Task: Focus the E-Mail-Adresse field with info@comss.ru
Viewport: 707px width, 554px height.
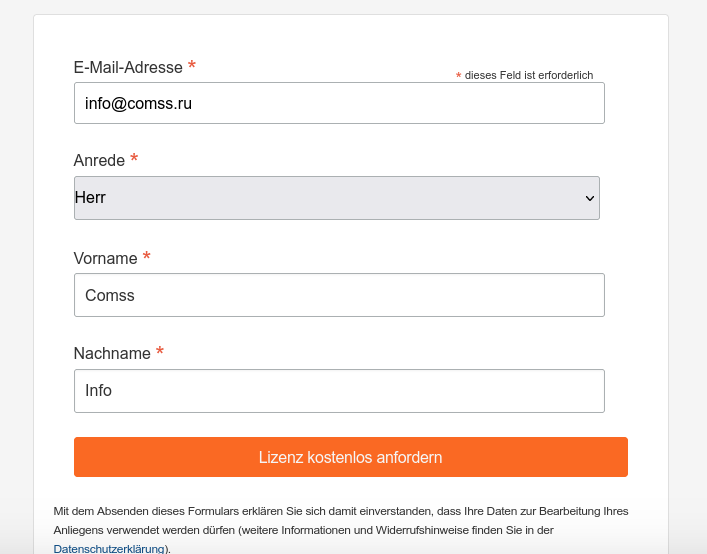Action: [x=339, y=103]
